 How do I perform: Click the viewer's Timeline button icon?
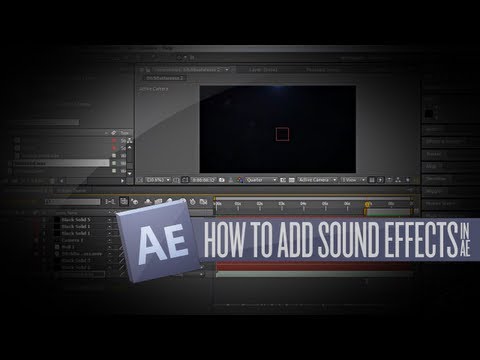pyautogui.click(x=389, y=180)
